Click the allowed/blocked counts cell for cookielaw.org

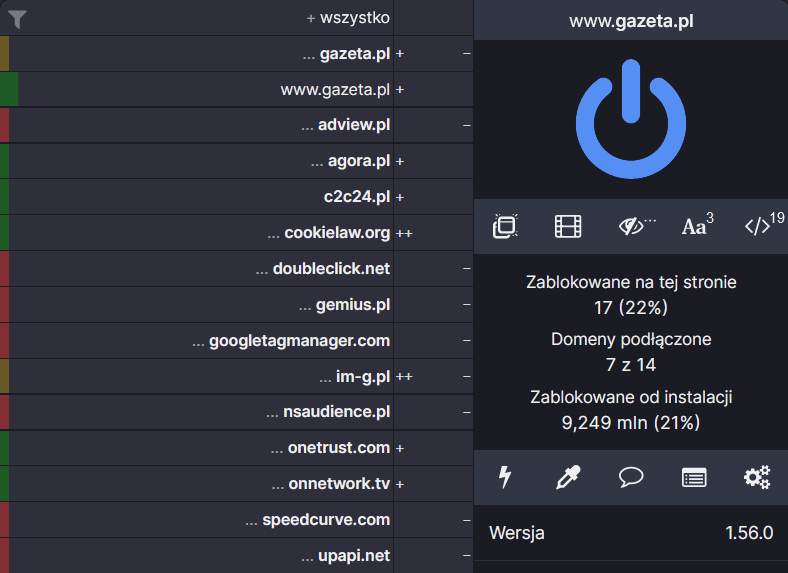pyautogui.click(x=433, y=233)
